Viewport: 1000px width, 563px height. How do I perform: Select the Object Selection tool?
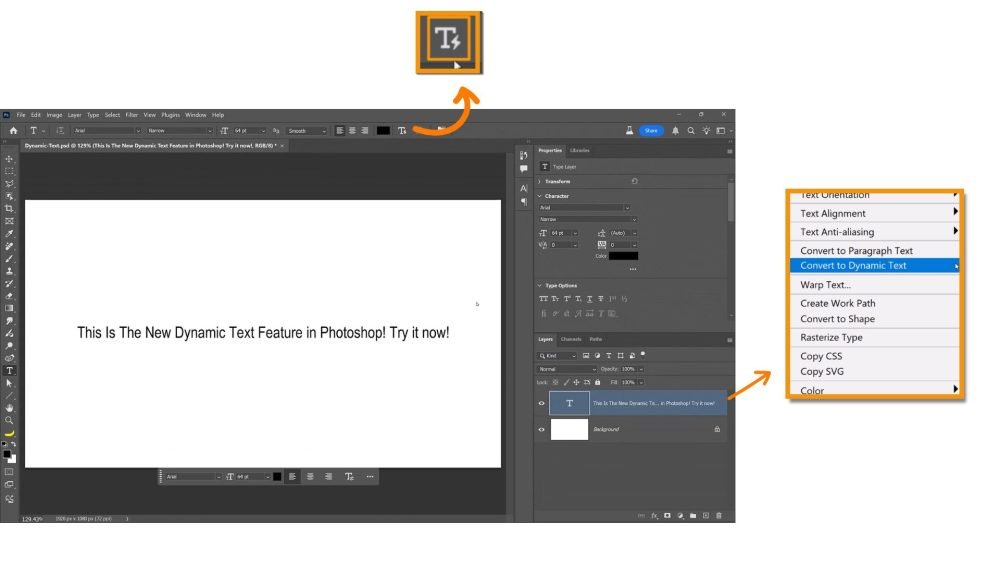[9, 196]
